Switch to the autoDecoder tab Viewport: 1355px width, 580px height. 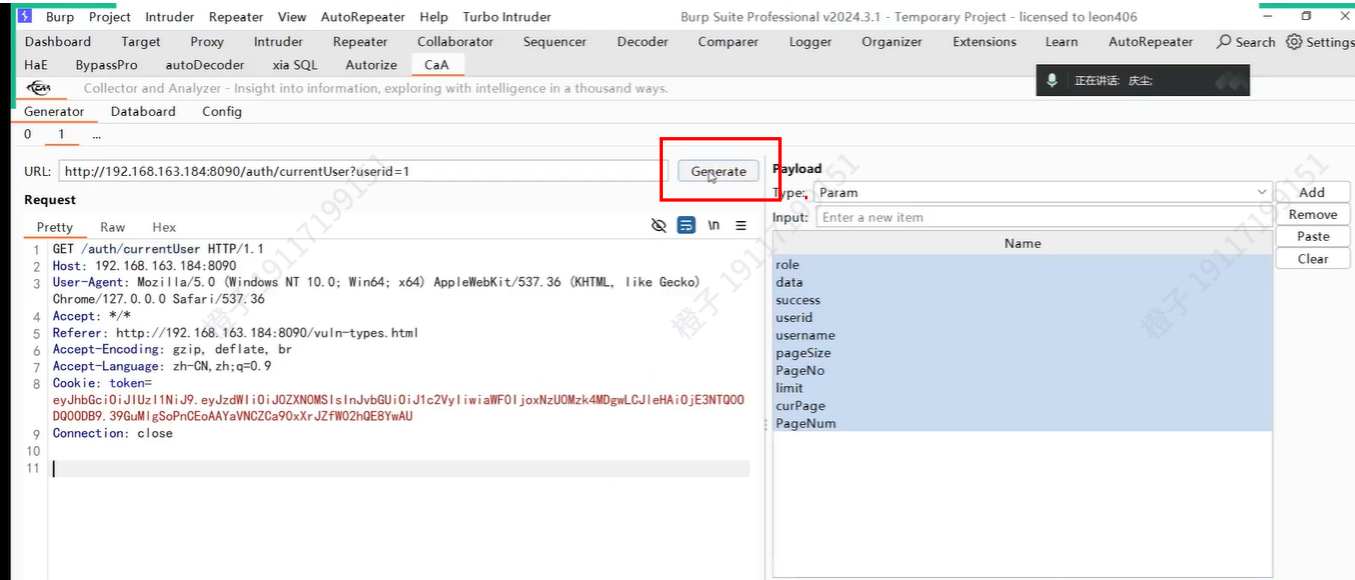point(205,65)
